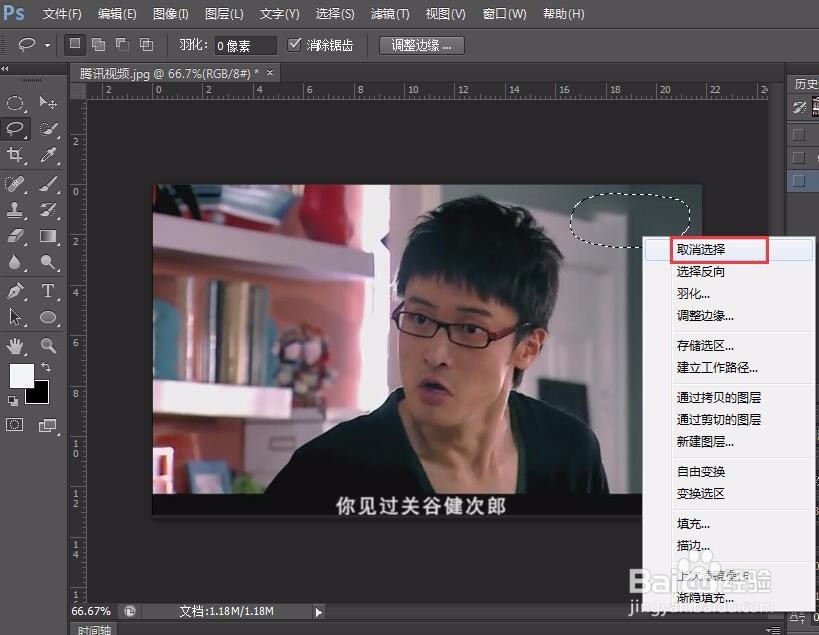
Task: Choose Intersect with Selection mode
Action: tap(146, 44)
